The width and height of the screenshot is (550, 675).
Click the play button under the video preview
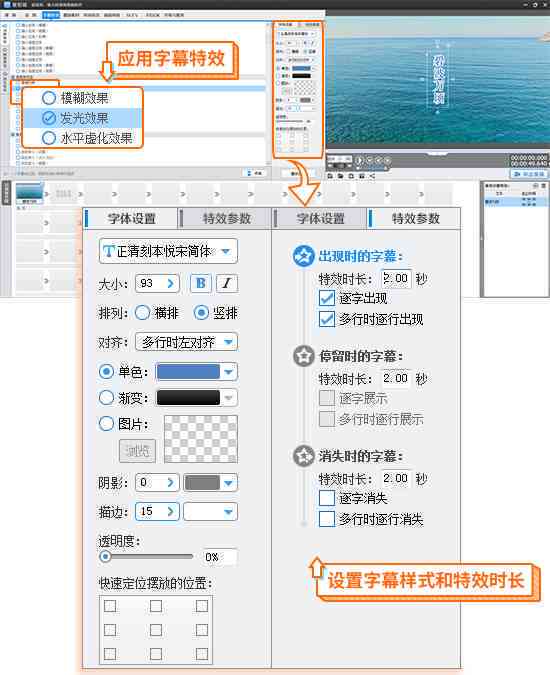click(359, 161)
